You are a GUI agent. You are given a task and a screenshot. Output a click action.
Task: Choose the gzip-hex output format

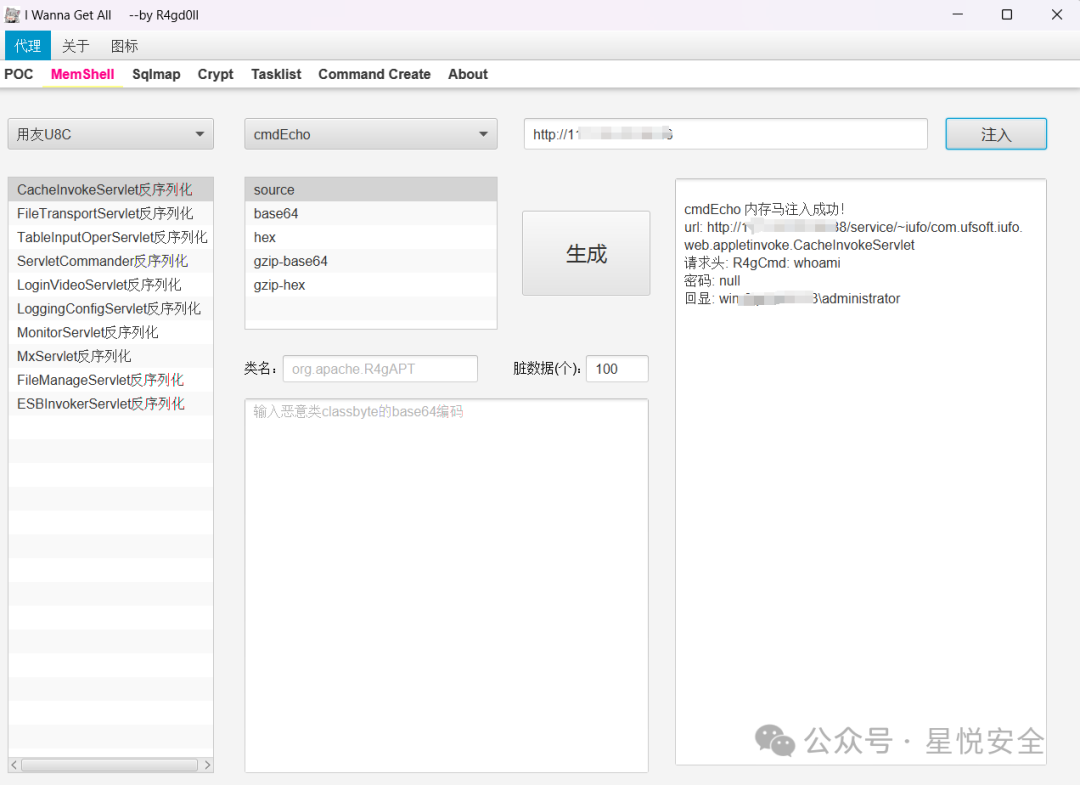pos(371,284)
